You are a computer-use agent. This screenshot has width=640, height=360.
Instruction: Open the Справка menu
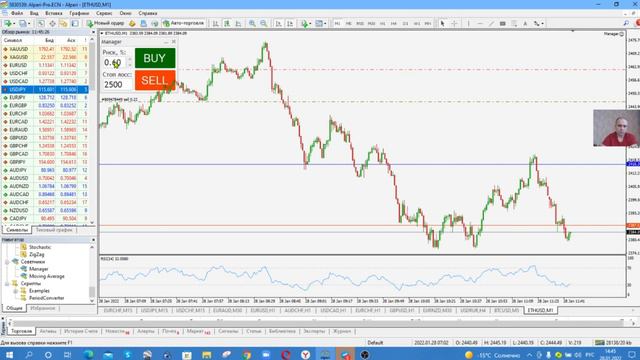[148, 13]
